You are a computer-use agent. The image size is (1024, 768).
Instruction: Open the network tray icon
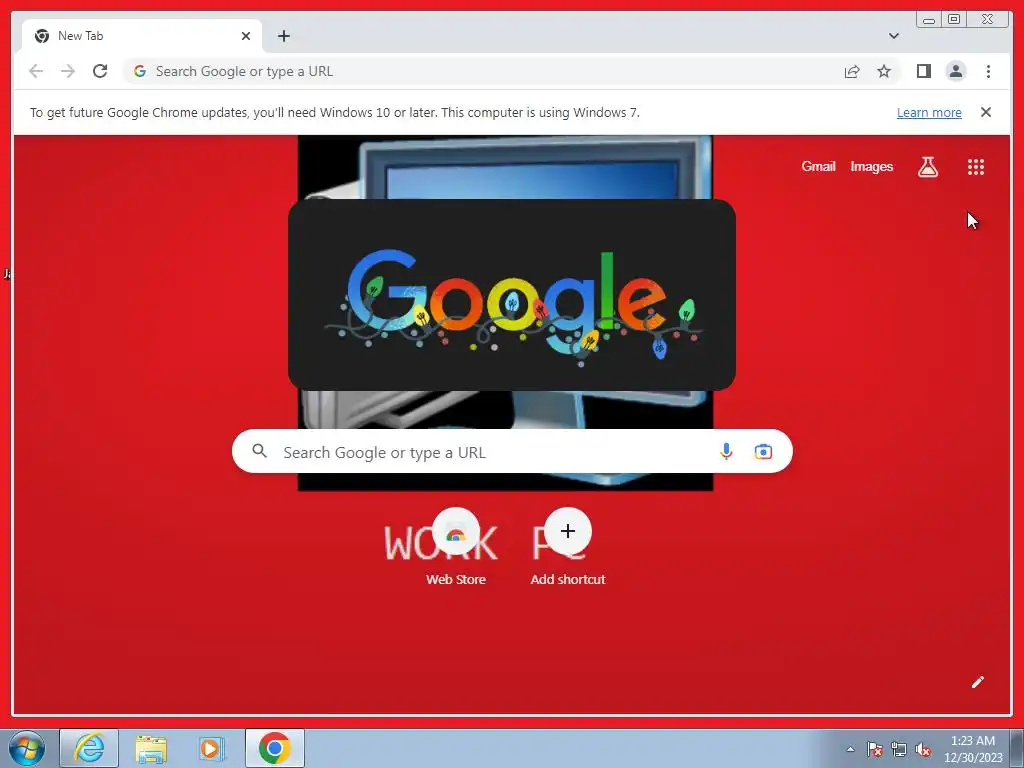click(x=899, y=749)
